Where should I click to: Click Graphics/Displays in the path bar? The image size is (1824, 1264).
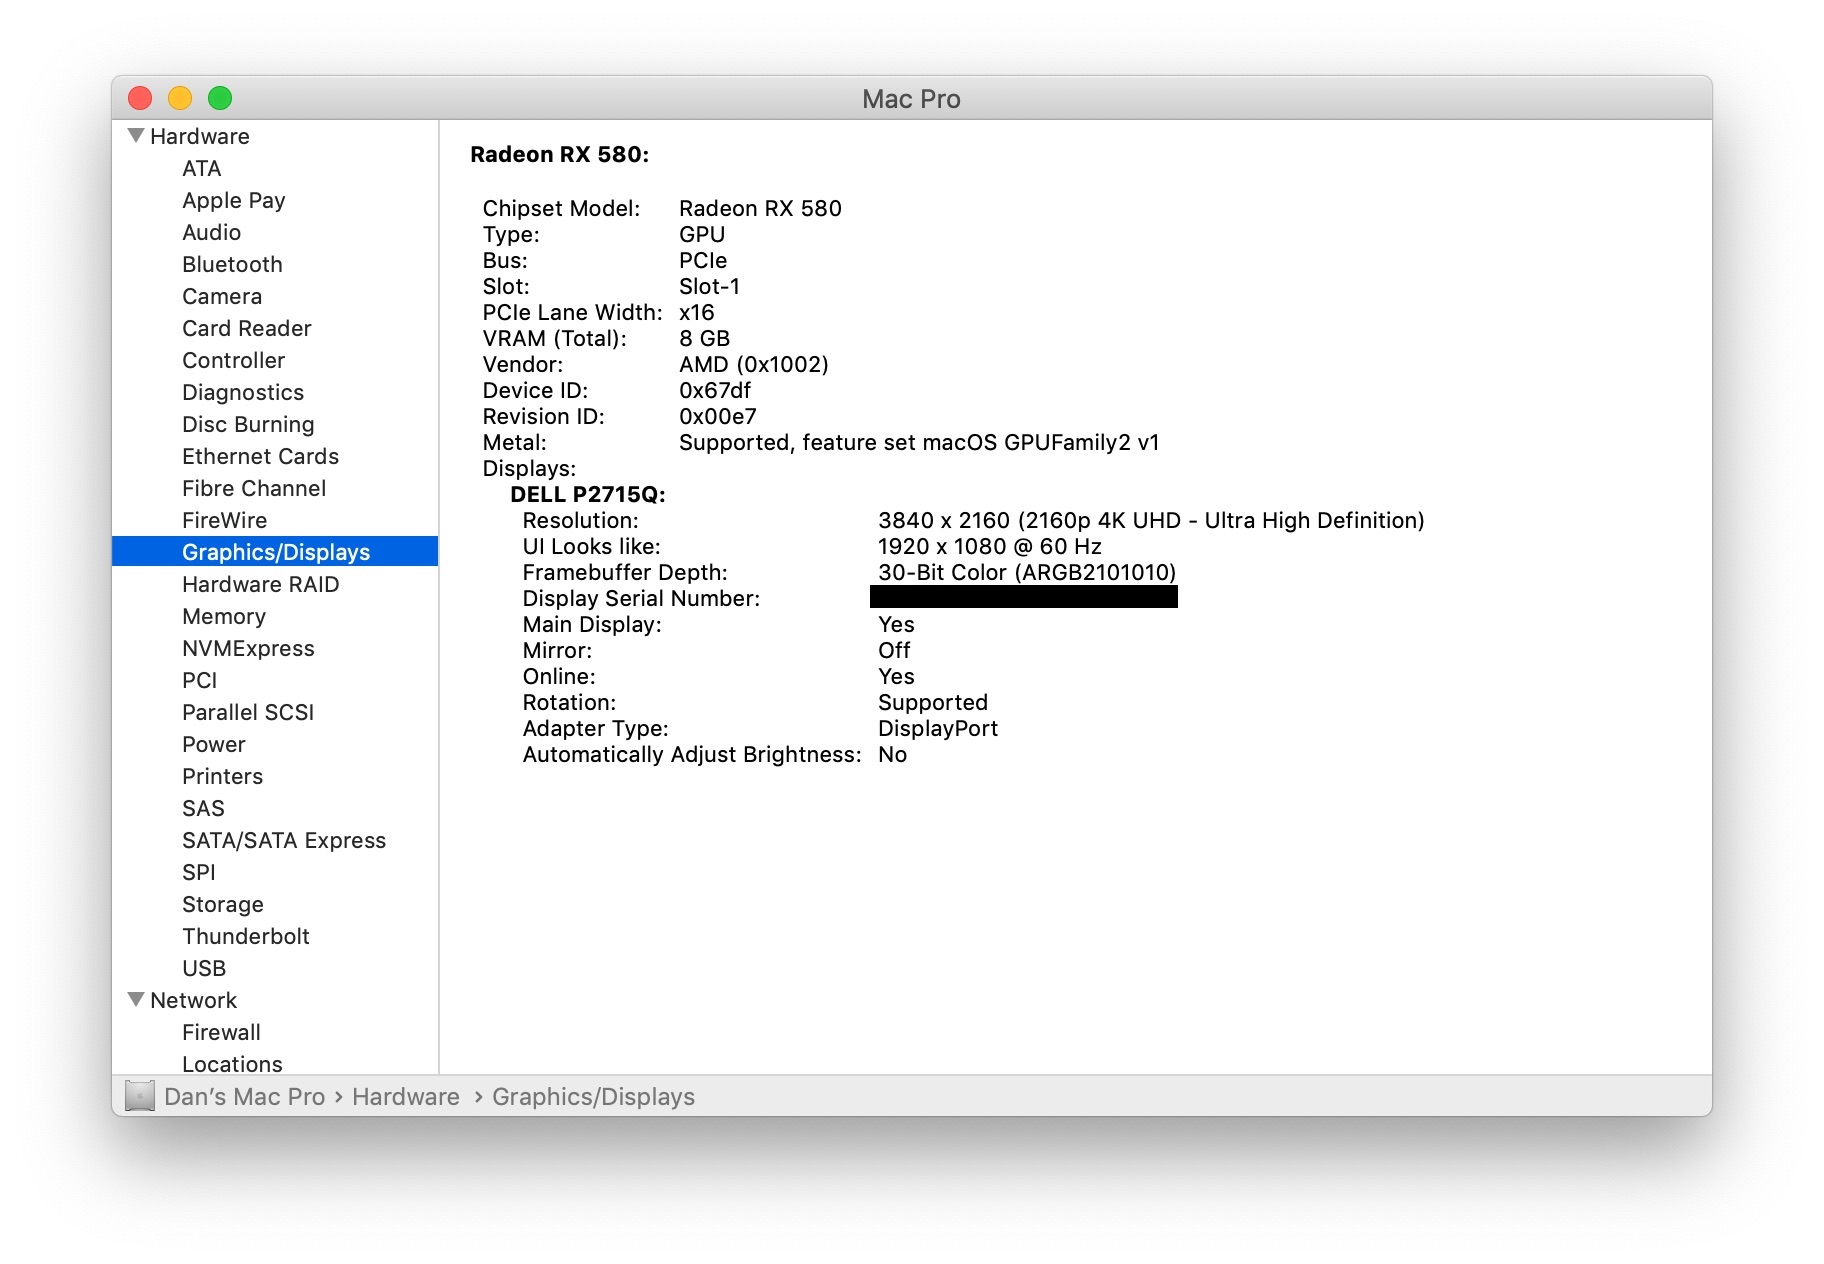click(593, 1097)
